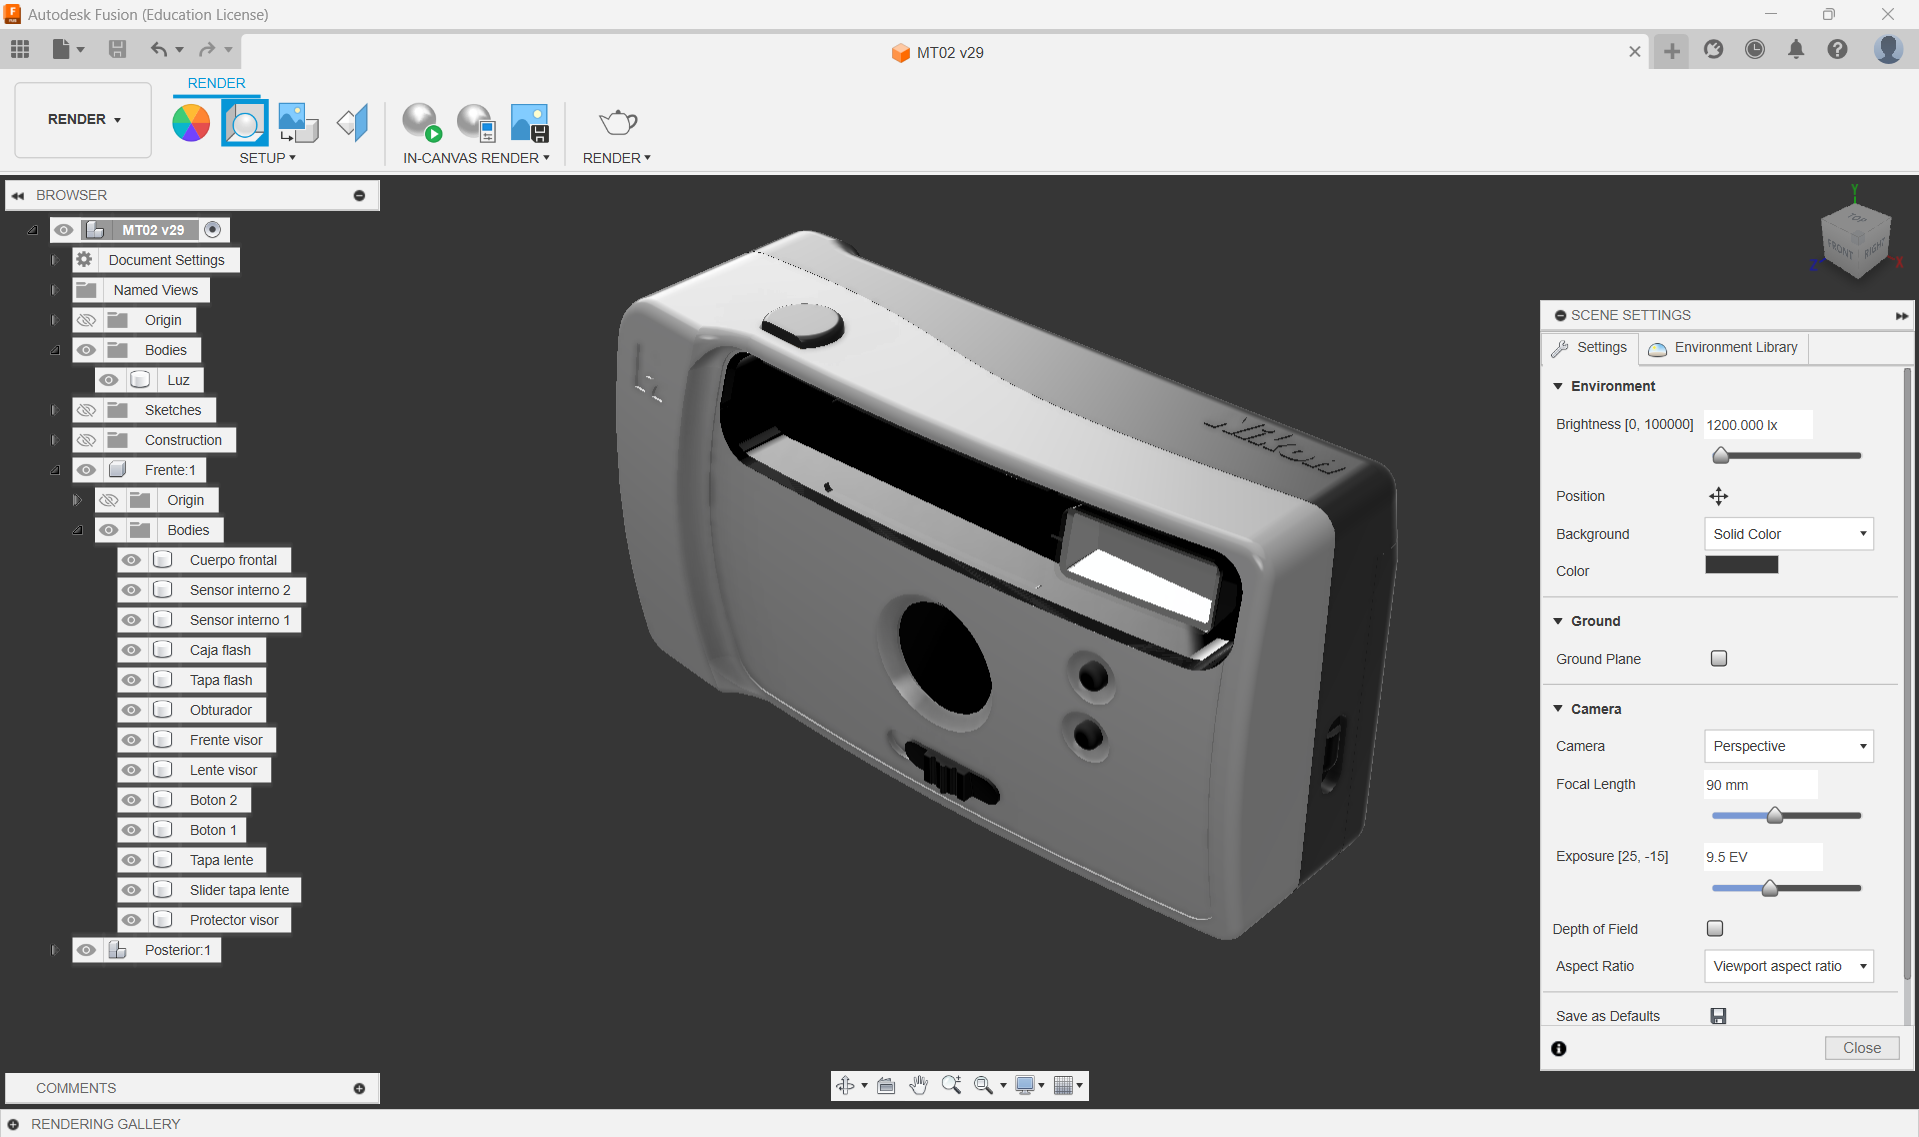Open the Extensions icon
1919x1137 pixels.
1714,49
